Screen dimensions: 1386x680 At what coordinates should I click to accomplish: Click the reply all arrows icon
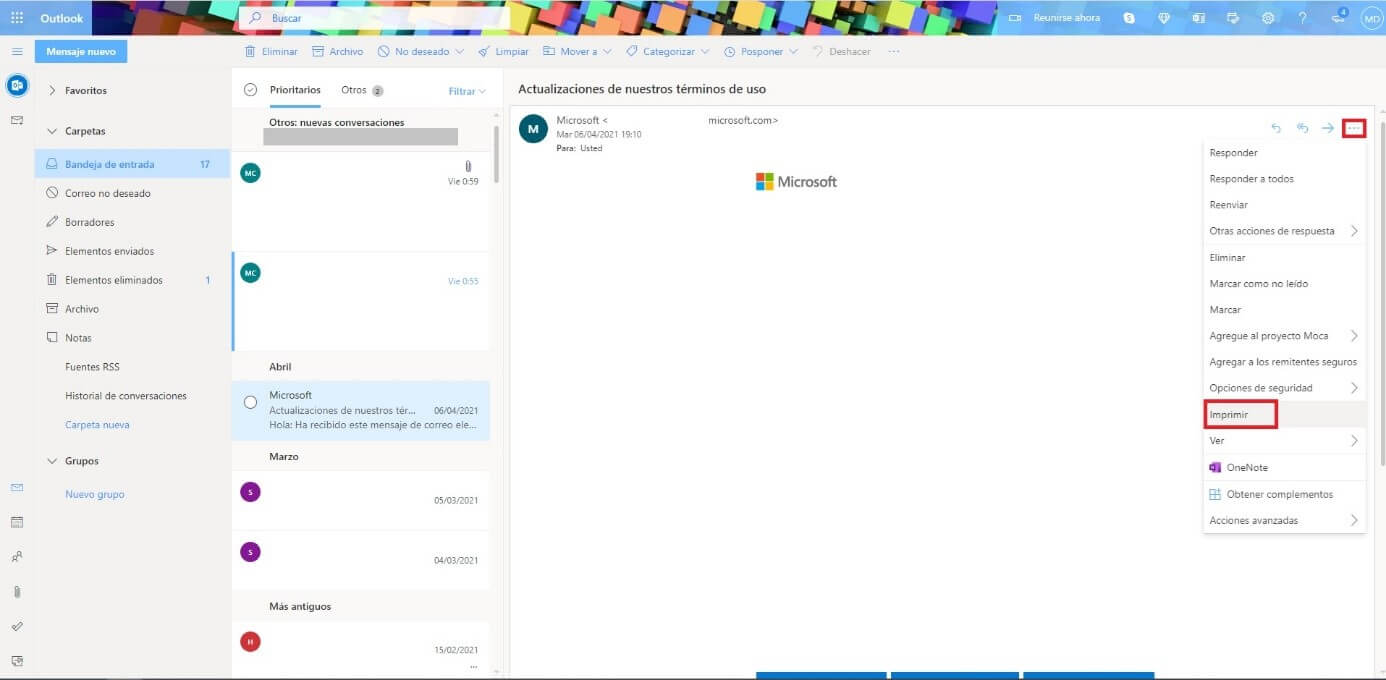(x=1302, y=128)
